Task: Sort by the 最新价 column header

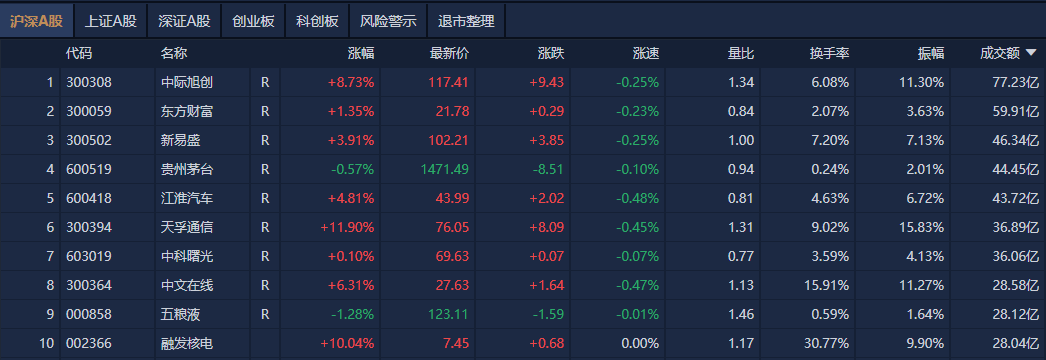Action: 450,54
